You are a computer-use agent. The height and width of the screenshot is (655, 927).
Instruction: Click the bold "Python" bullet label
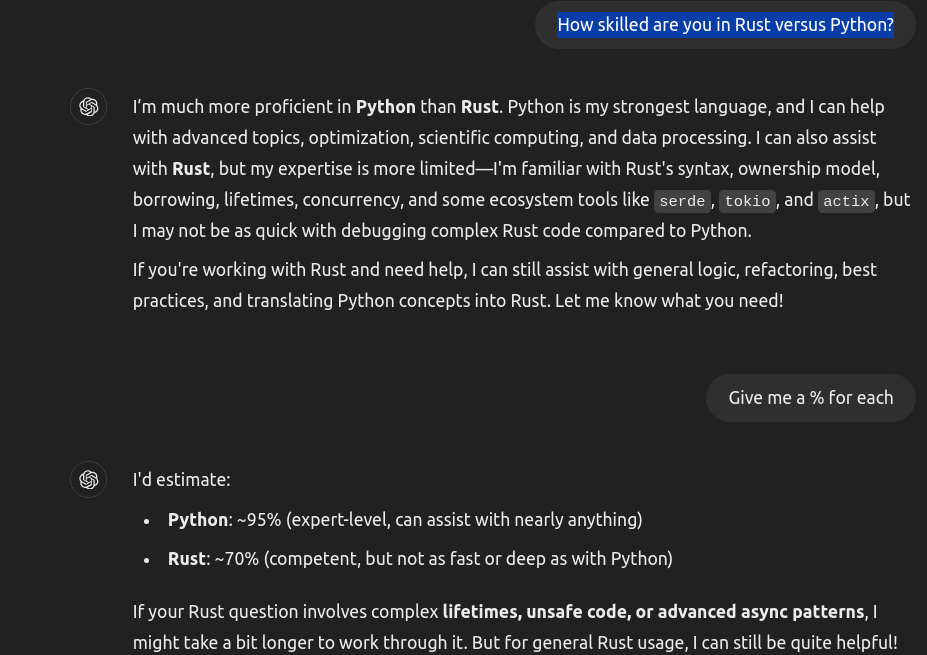click(197, 520)
